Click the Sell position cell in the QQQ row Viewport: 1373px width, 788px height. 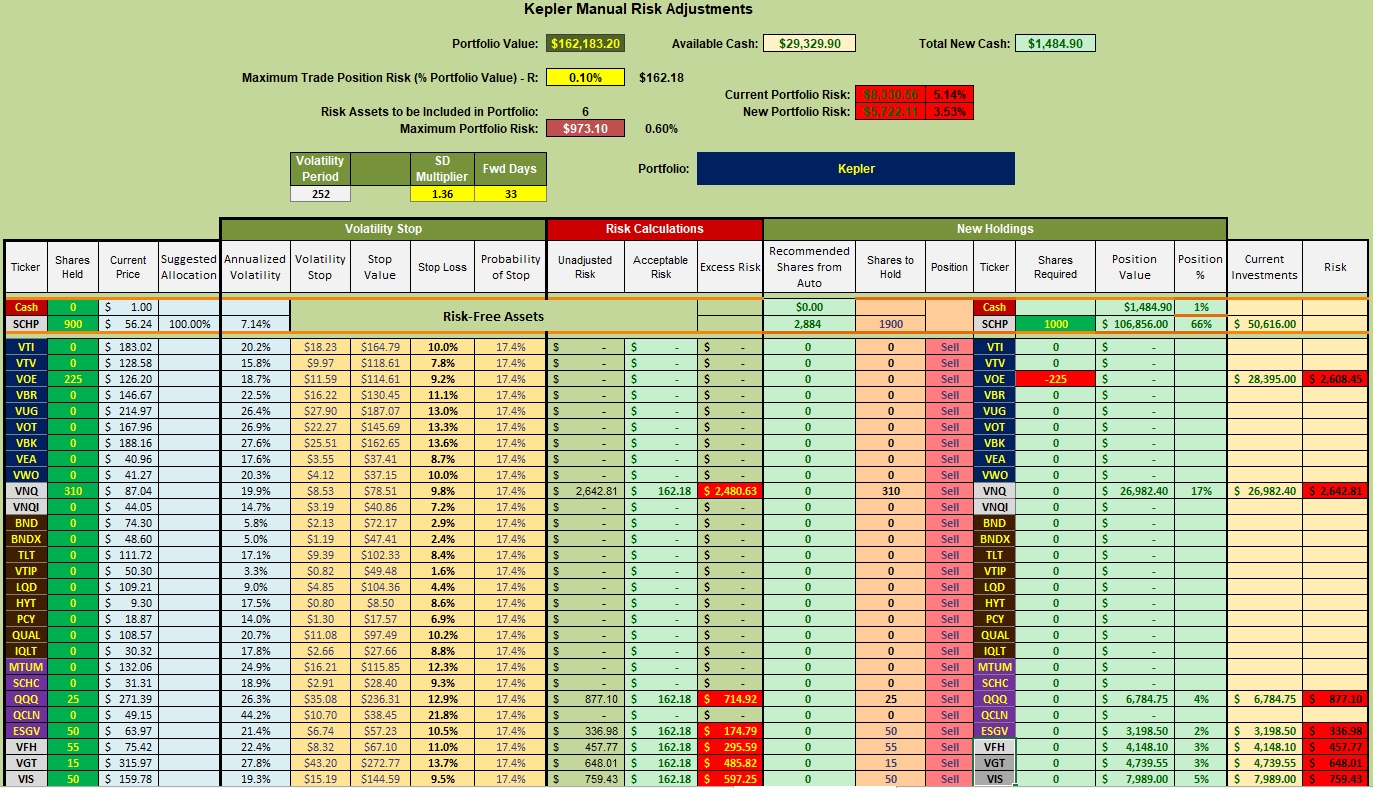coord(949,699)
